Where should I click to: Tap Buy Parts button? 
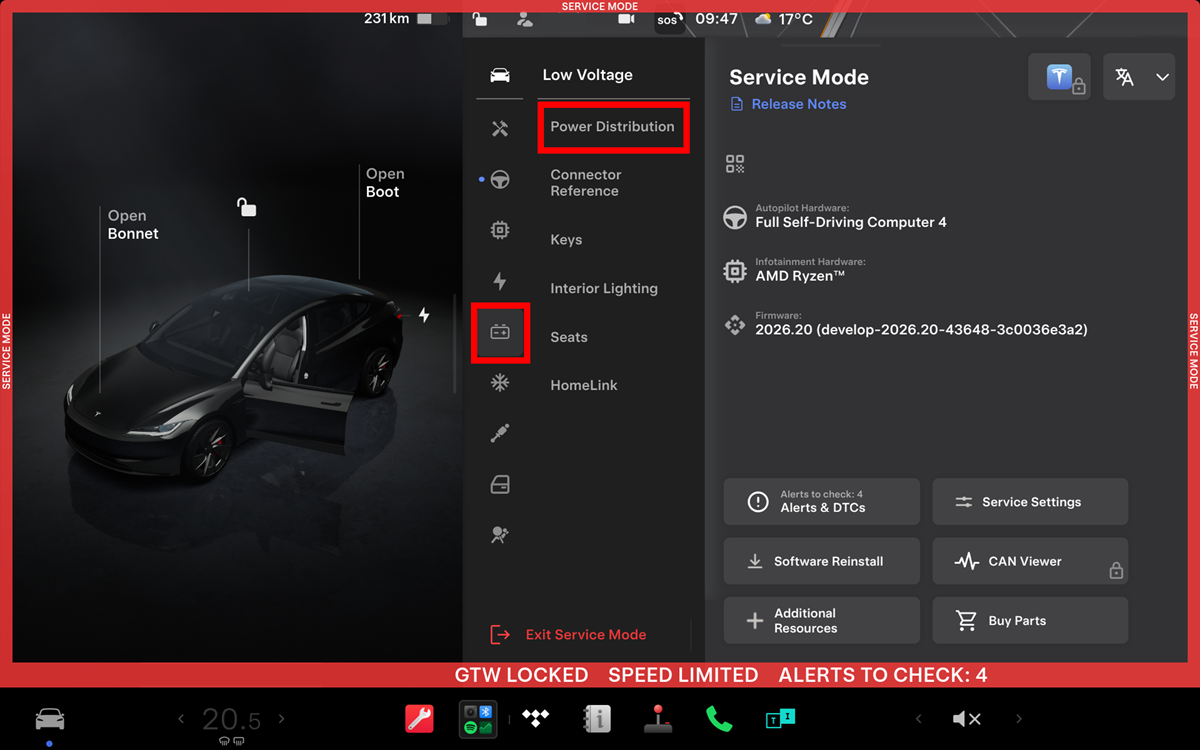click(x=1030, y=620)
